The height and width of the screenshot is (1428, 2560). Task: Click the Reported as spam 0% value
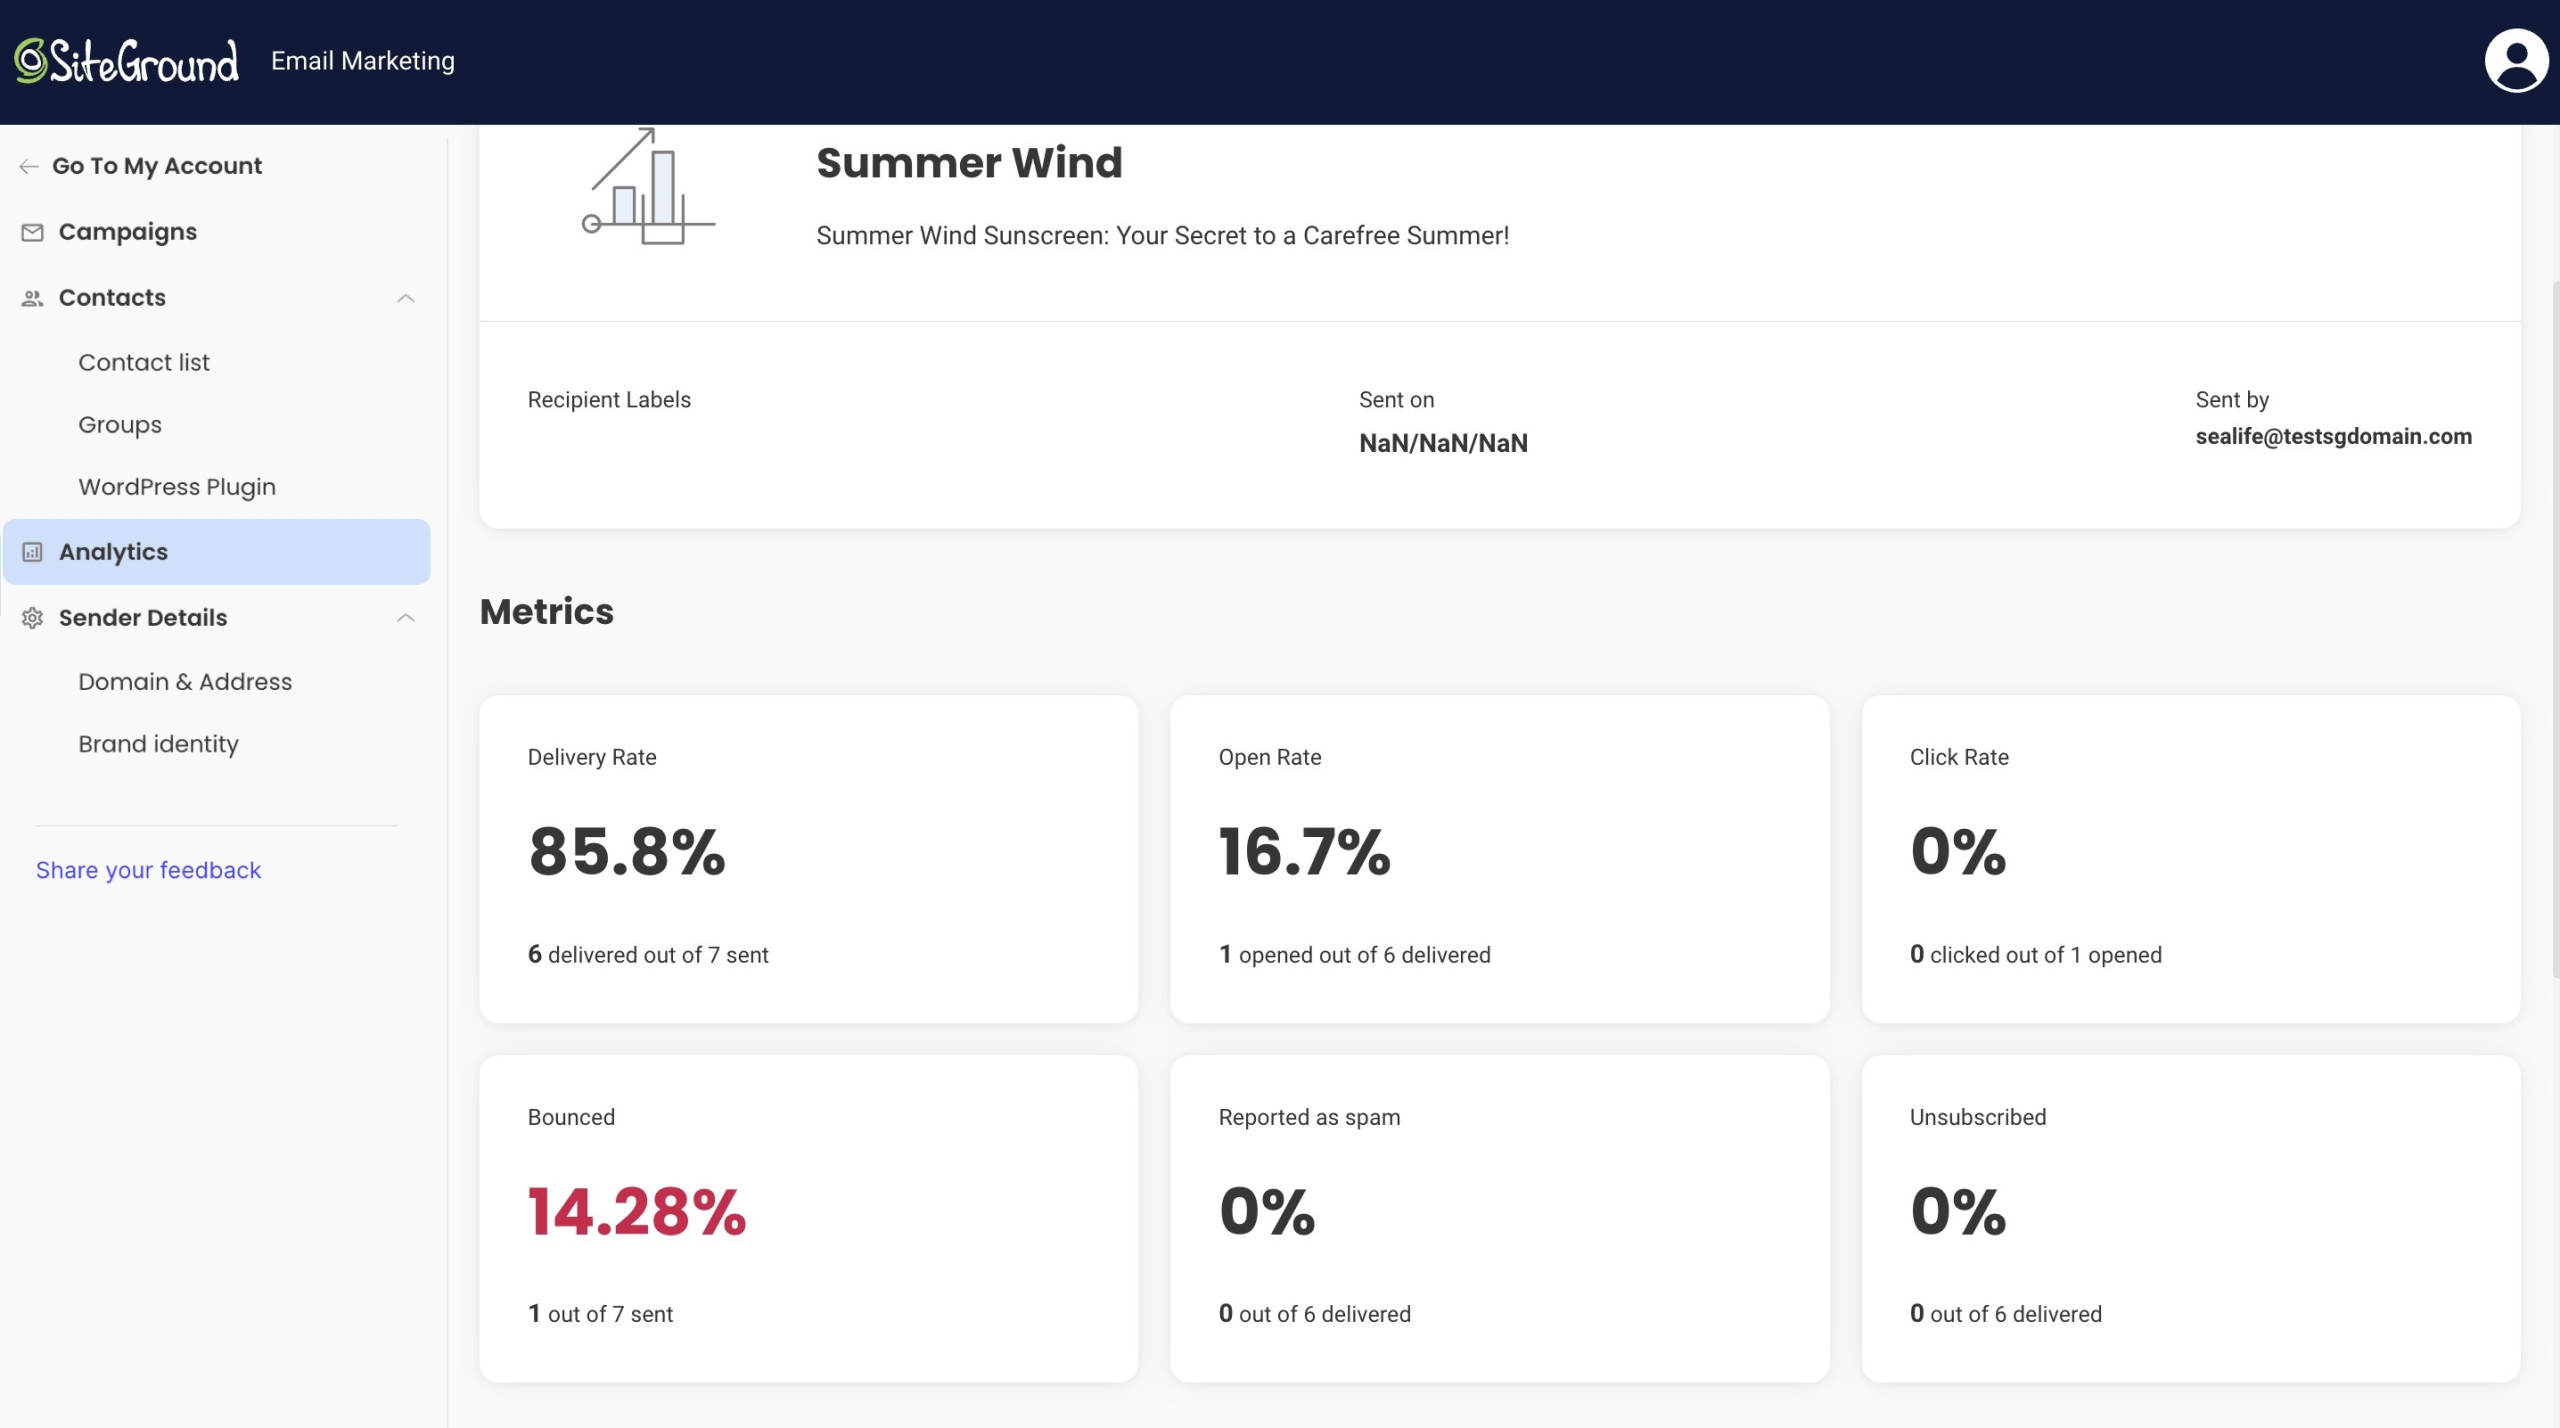click(x=1267, y=1212)
